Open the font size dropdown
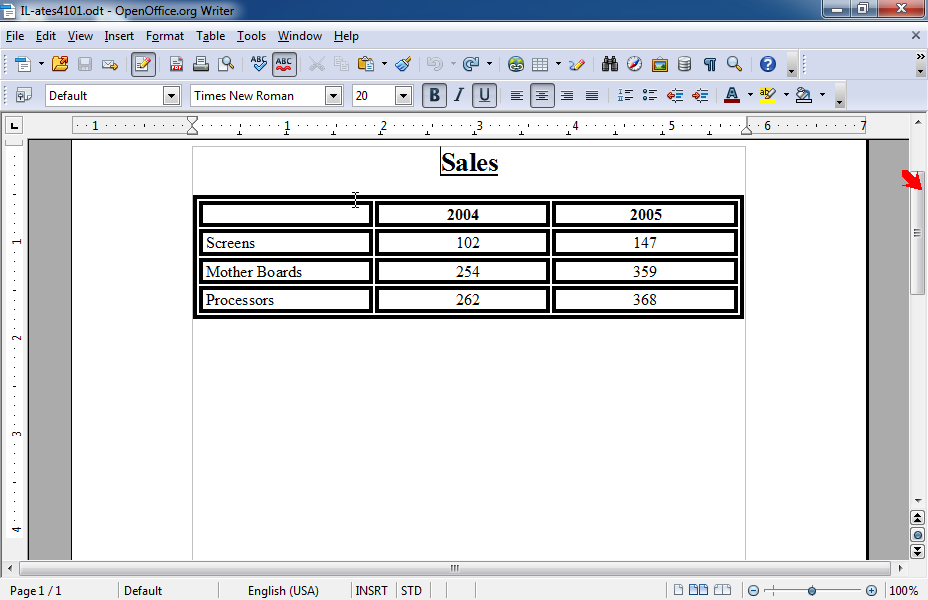This screenshot has height=600, width=928. coord(404,95)
